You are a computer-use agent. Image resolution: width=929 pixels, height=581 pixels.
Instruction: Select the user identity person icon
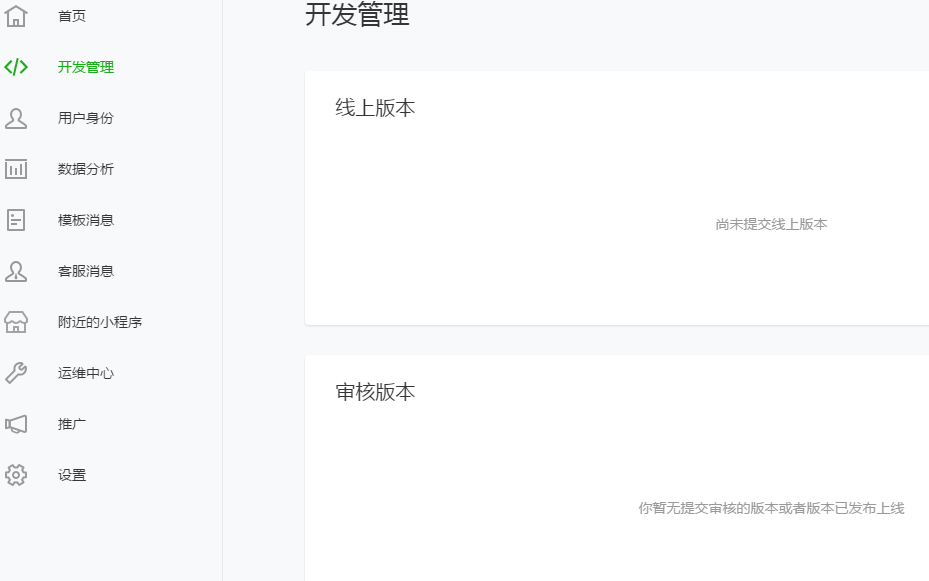pos(16,118)
